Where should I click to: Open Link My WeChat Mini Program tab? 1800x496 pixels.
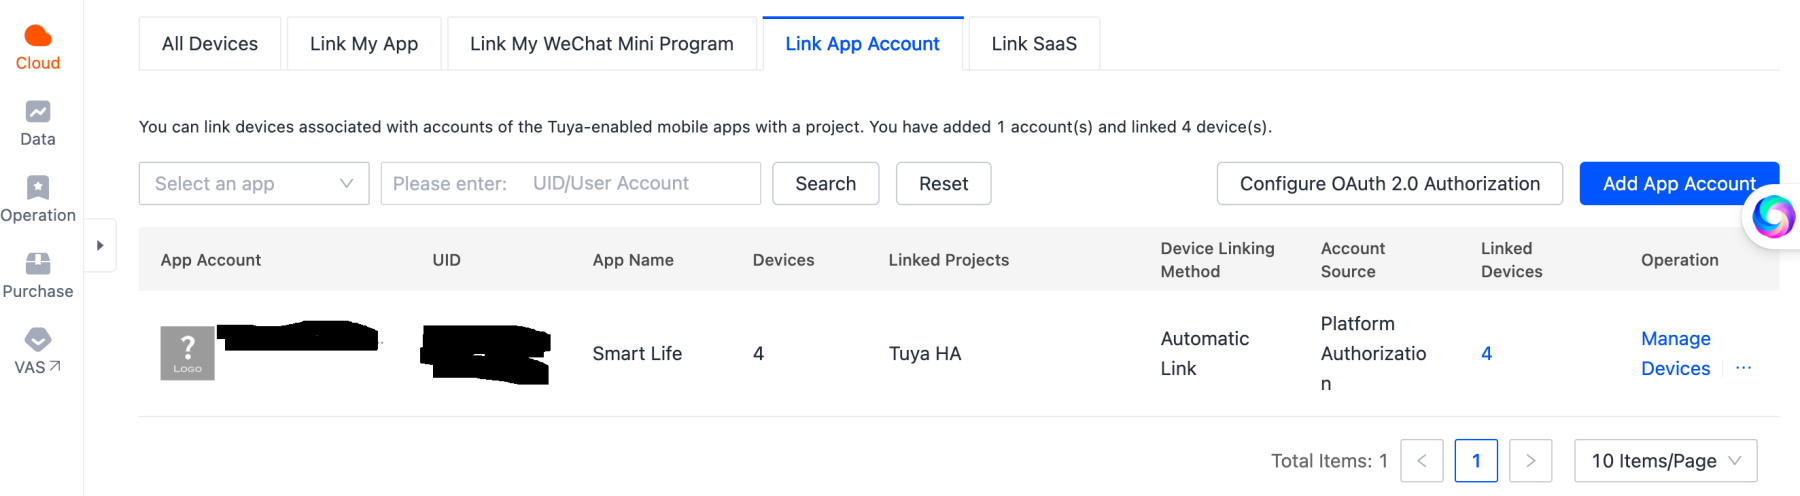click(x=602, y=44)
